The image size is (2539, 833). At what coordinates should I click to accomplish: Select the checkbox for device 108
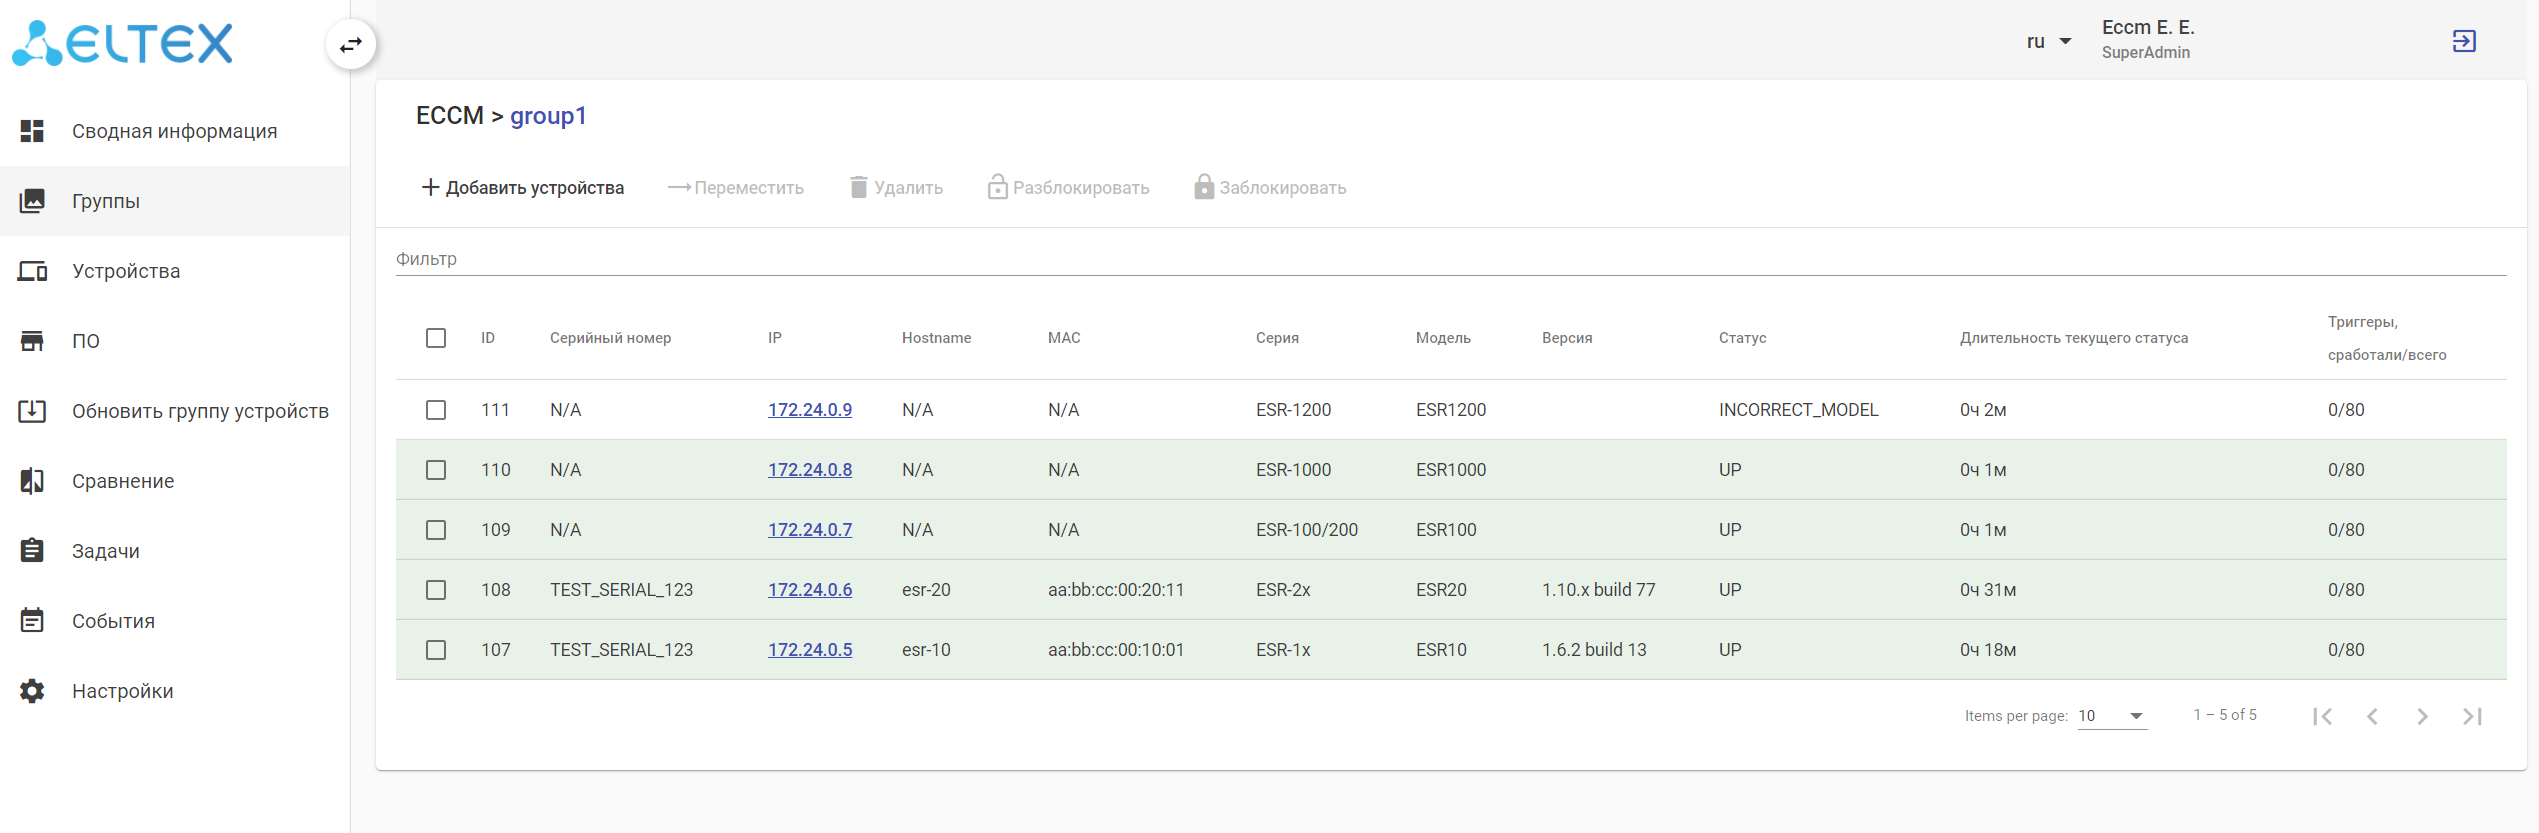click(x=436, y=590)
